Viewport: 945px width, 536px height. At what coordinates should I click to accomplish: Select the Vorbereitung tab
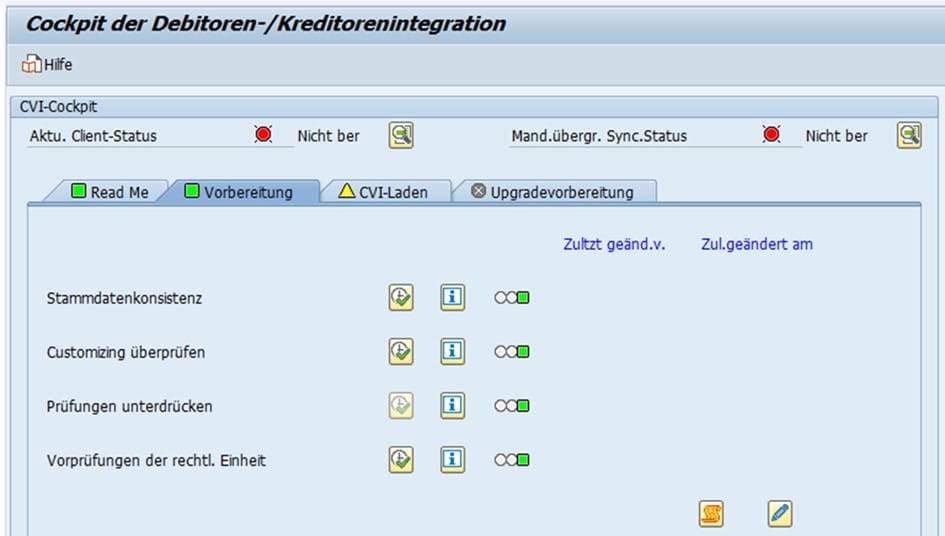pyautogui.click(x=239, y=192)
